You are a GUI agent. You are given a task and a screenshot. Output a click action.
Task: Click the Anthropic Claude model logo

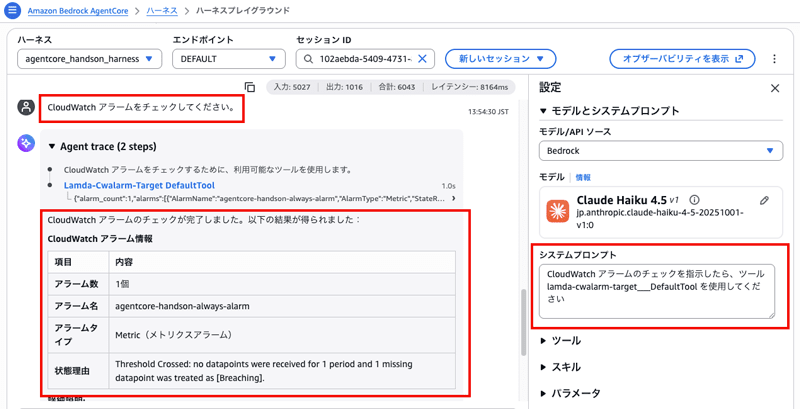coord(558,211)
